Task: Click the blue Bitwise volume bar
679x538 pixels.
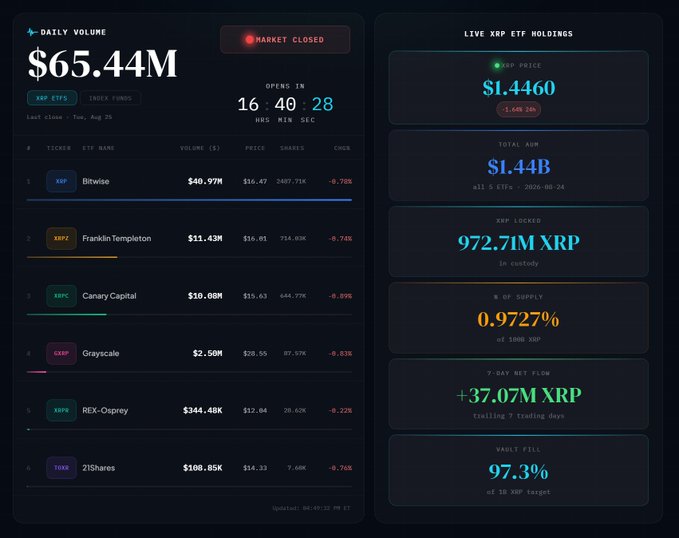Action: [x=189, y=200]
